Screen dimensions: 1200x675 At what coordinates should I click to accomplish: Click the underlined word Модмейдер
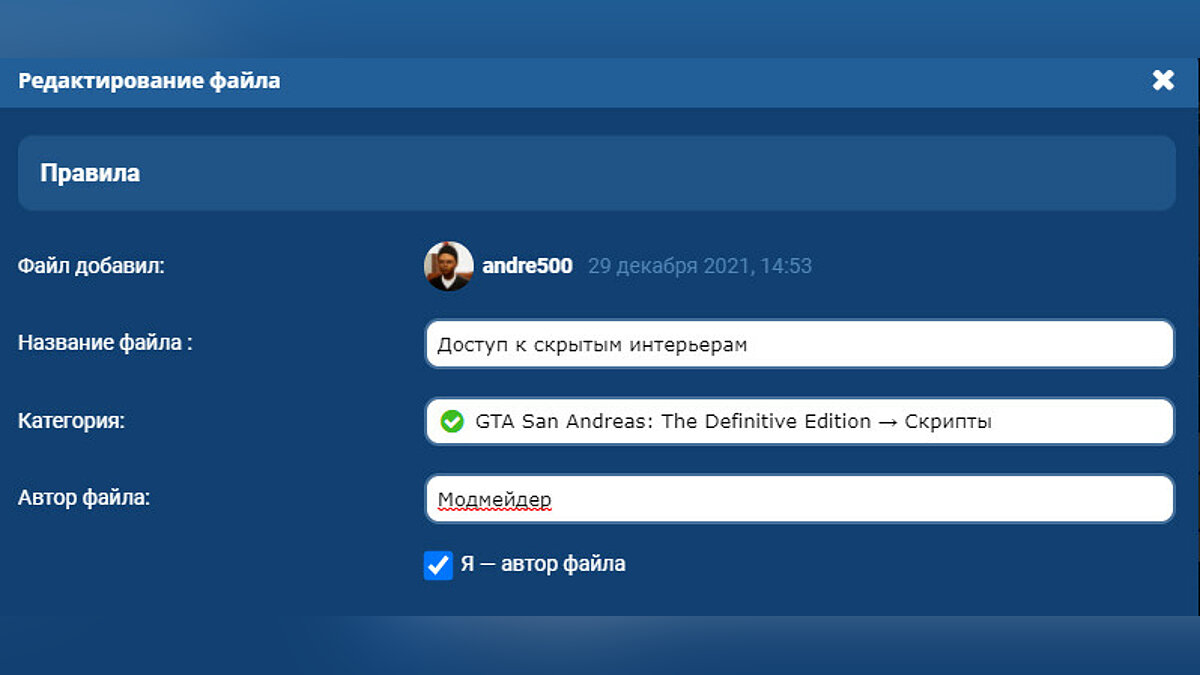point(494,499)
